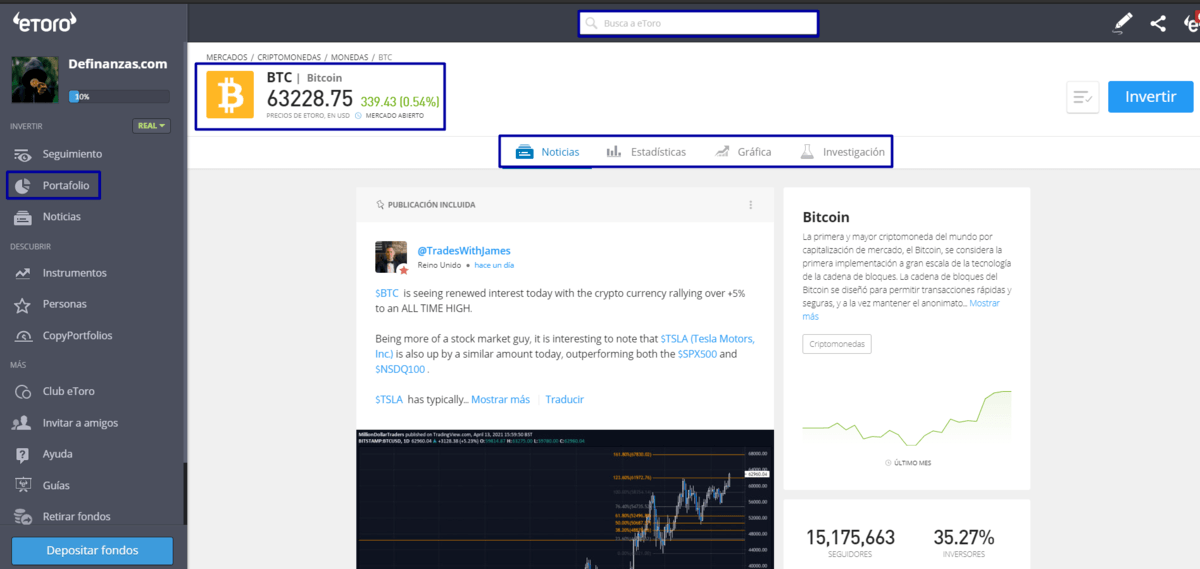Open the post options three-dot menu
1200x569 pixels.
751,205
